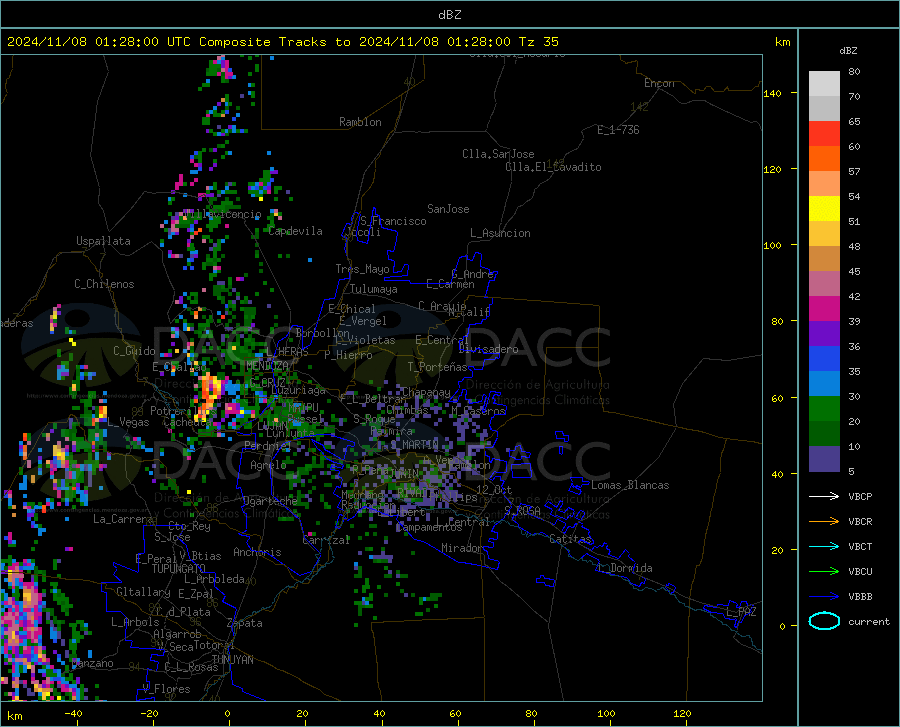Viewport: 900px width, 727px height.
Task: Click the L_Dormida label
Action: click(x=625, y=568)
